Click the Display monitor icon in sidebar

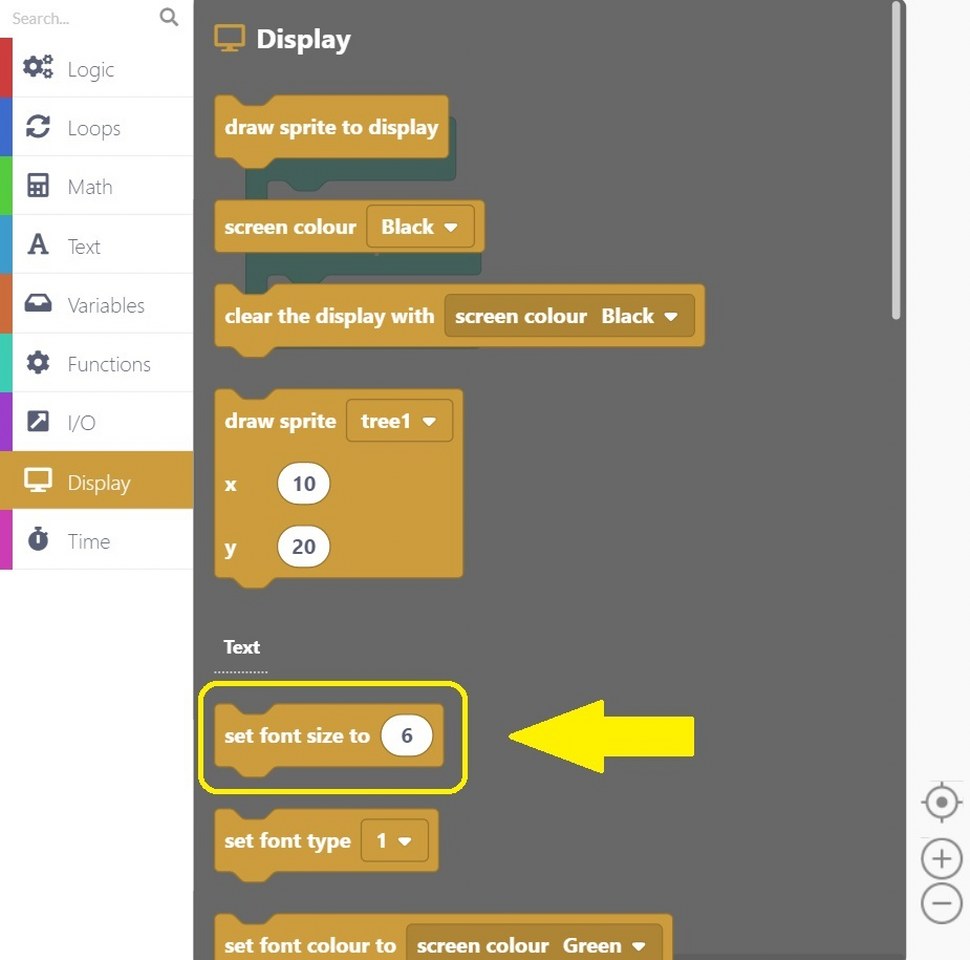pyautogui.click(x=38, y=480)
